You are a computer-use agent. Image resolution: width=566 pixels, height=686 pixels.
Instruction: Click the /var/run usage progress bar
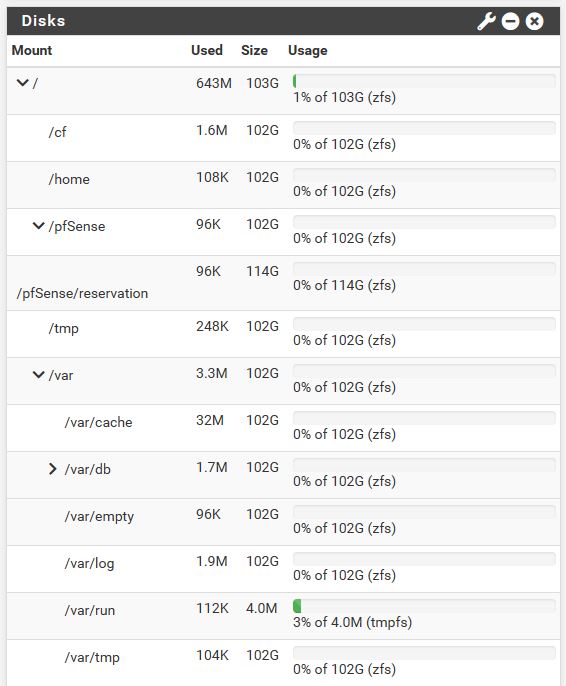pyautogui.click(x=424, y=606)
